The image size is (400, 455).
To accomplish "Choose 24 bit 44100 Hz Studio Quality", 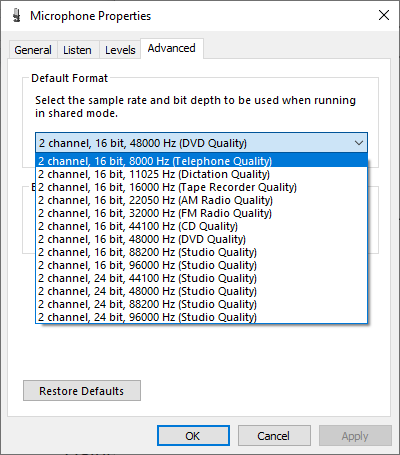I will click(x=201, y=278).
